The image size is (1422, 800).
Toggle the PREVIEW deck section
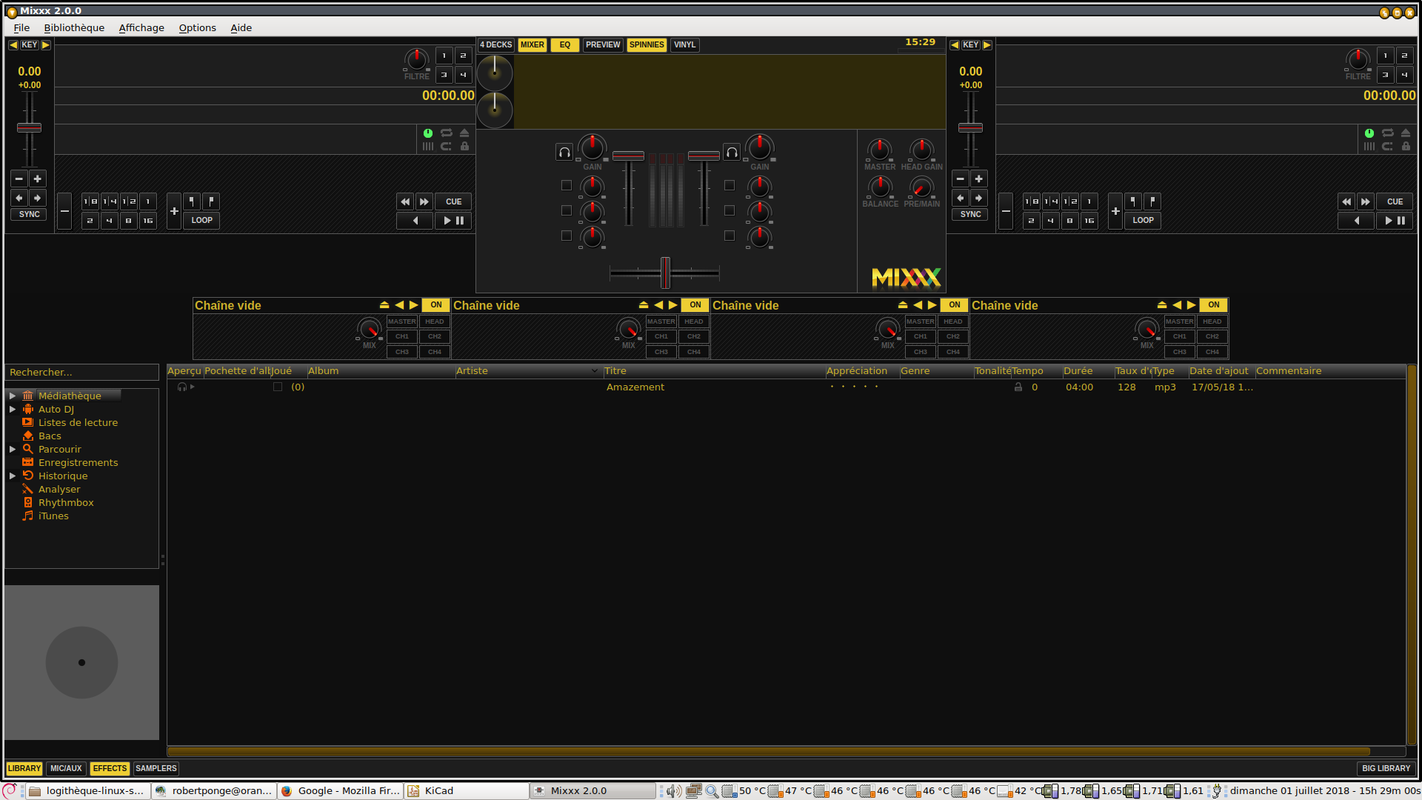[603, 45]
